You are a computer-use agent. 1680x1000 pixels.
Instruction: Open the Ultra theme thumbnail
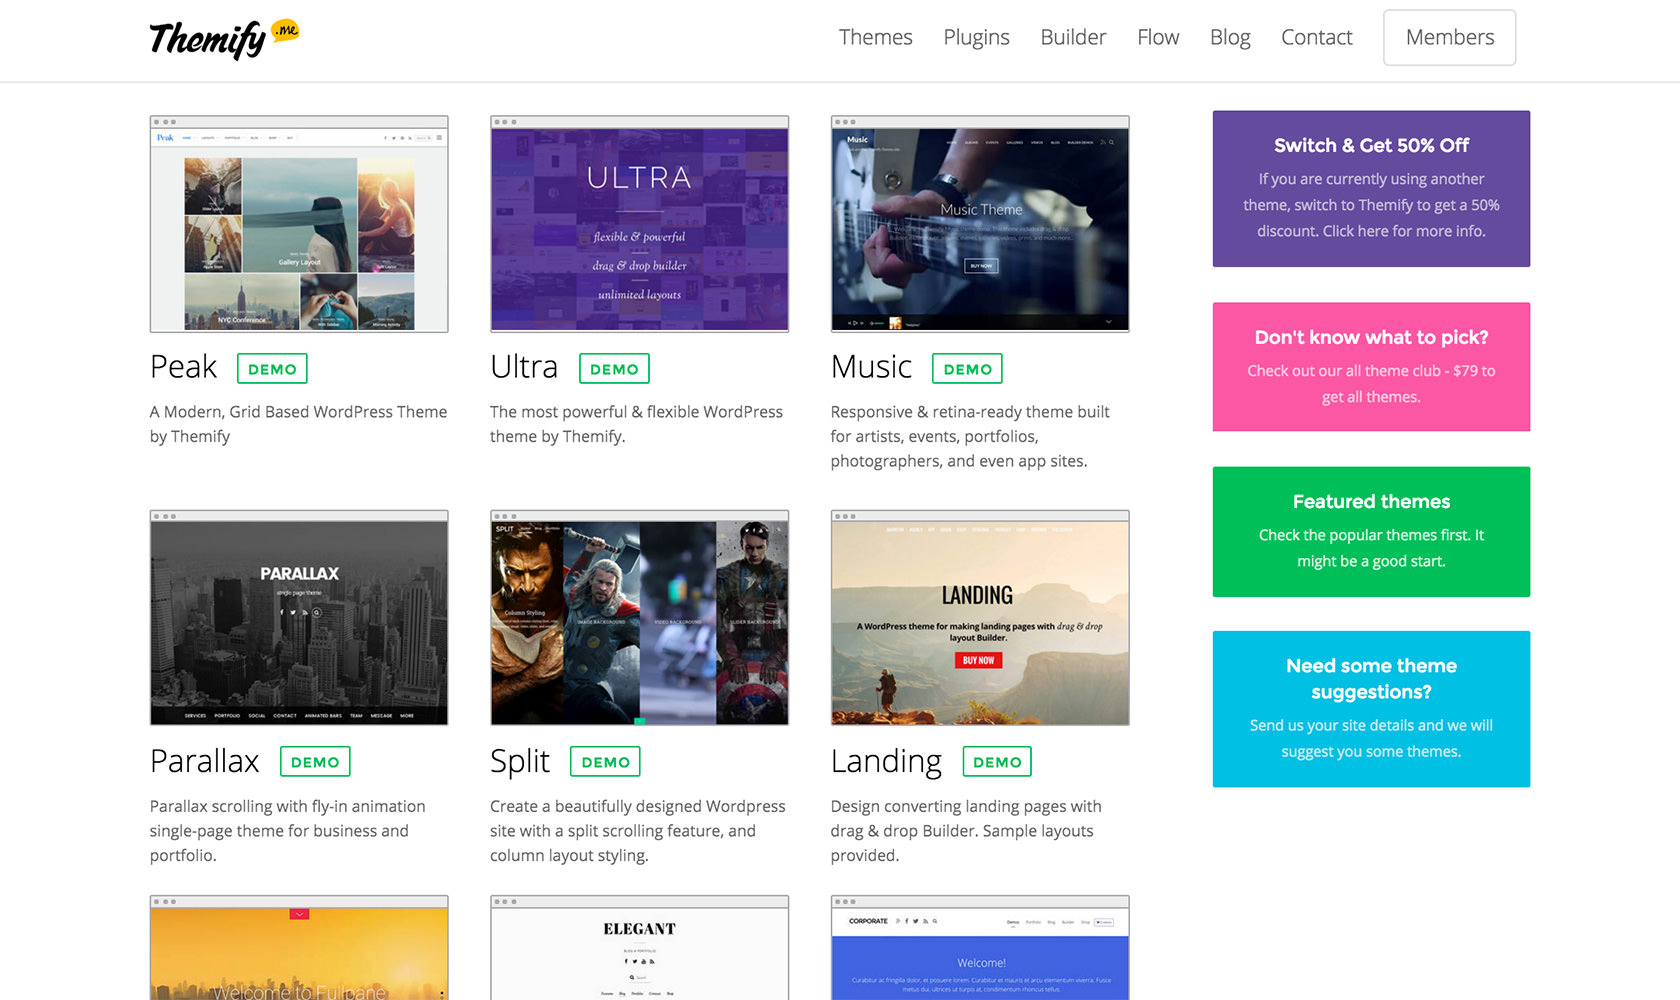click(x=639, y=224)
